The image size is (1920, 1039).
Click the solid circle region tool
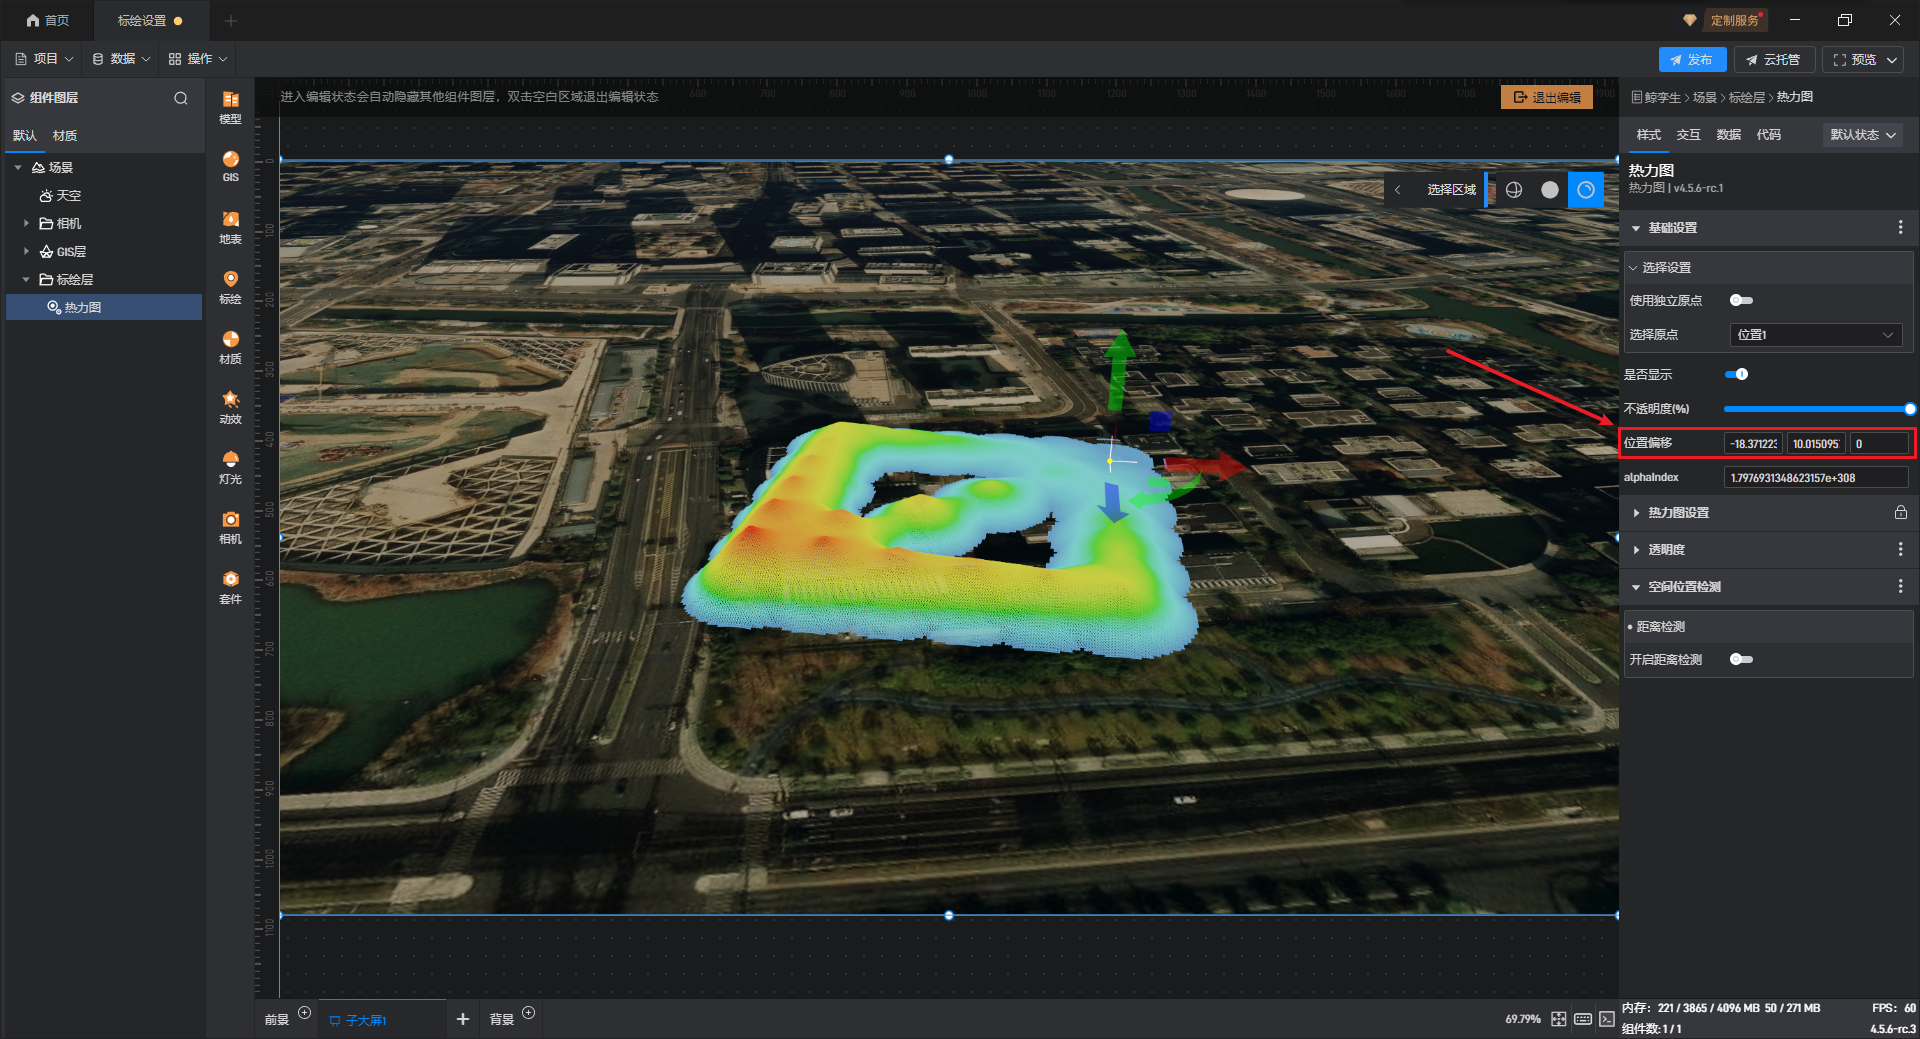click(1550, 190)
